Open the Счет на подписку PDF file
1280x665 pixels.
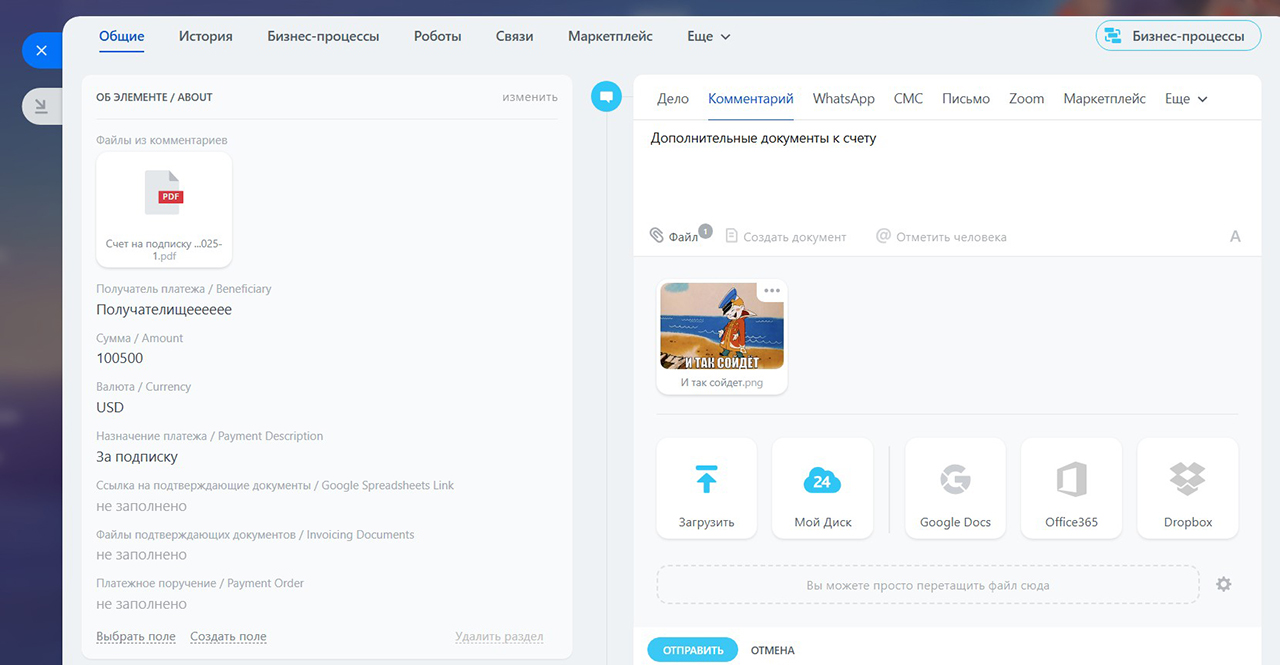click(164, 209)
